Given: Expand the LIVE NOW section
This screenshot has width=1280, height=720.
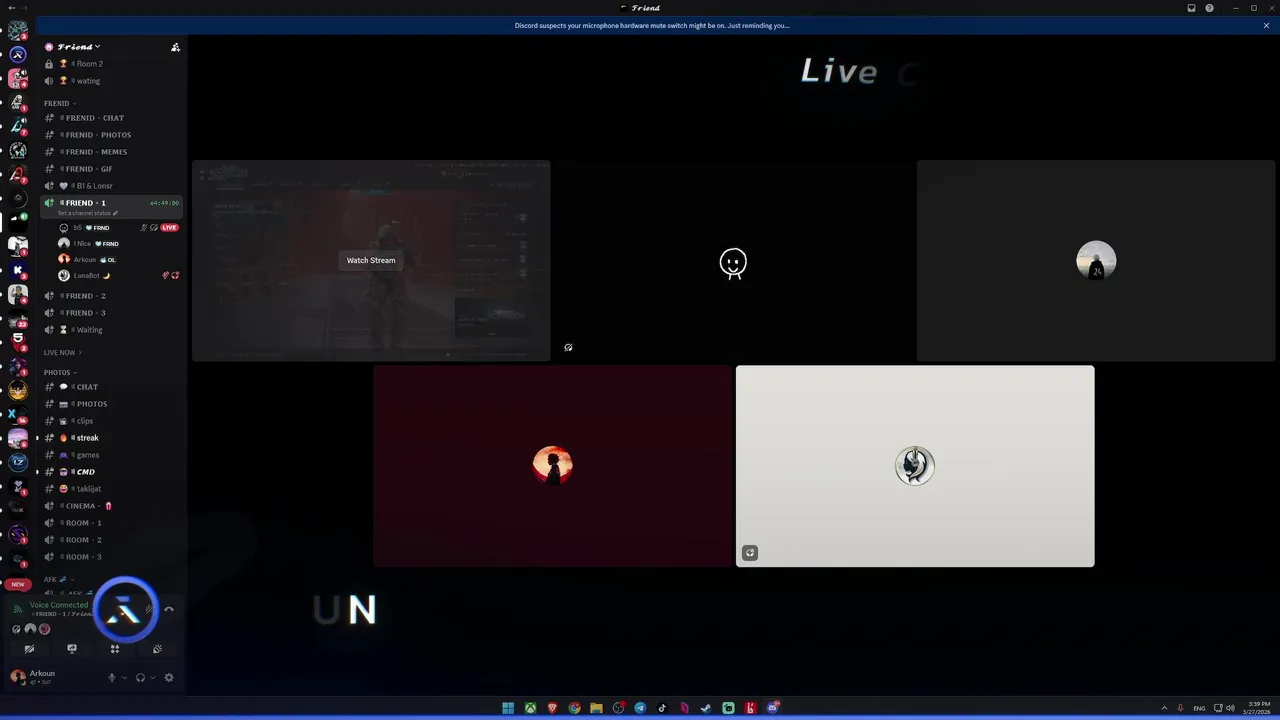Looking at the screenshot, I should click(62, 352).
